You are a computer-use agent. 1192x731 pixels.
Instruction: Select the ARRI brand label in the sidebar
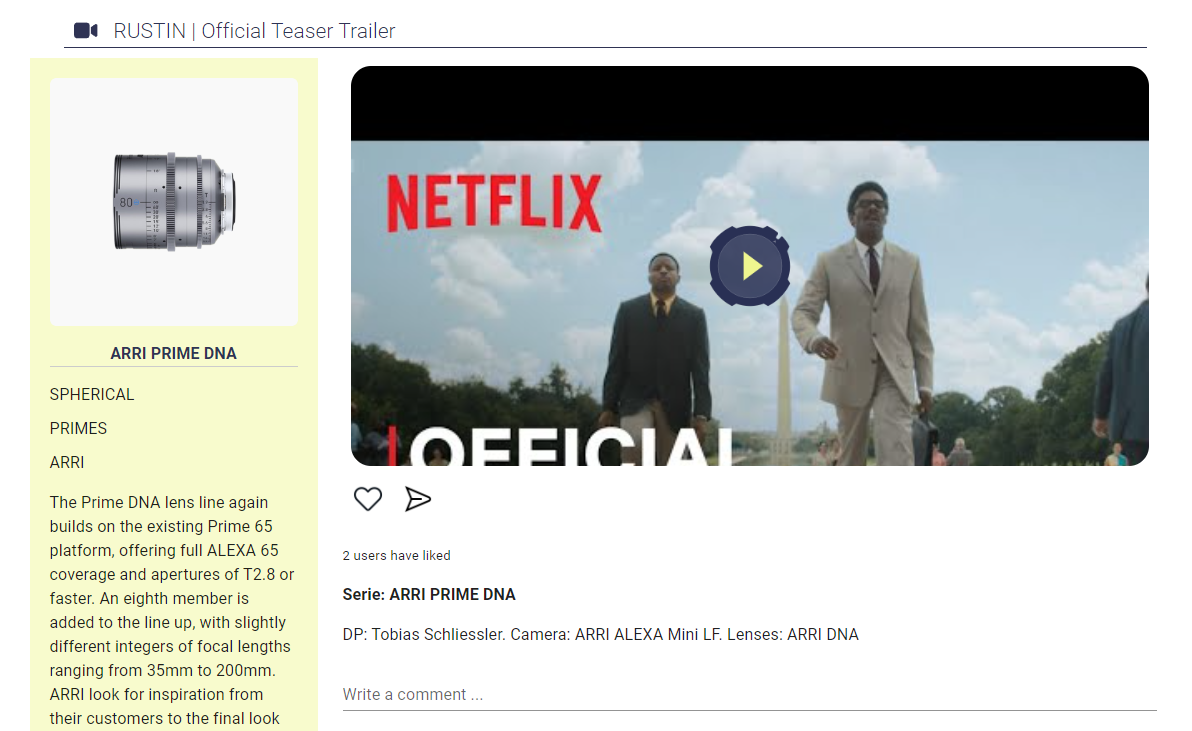[x=67, y=462]
